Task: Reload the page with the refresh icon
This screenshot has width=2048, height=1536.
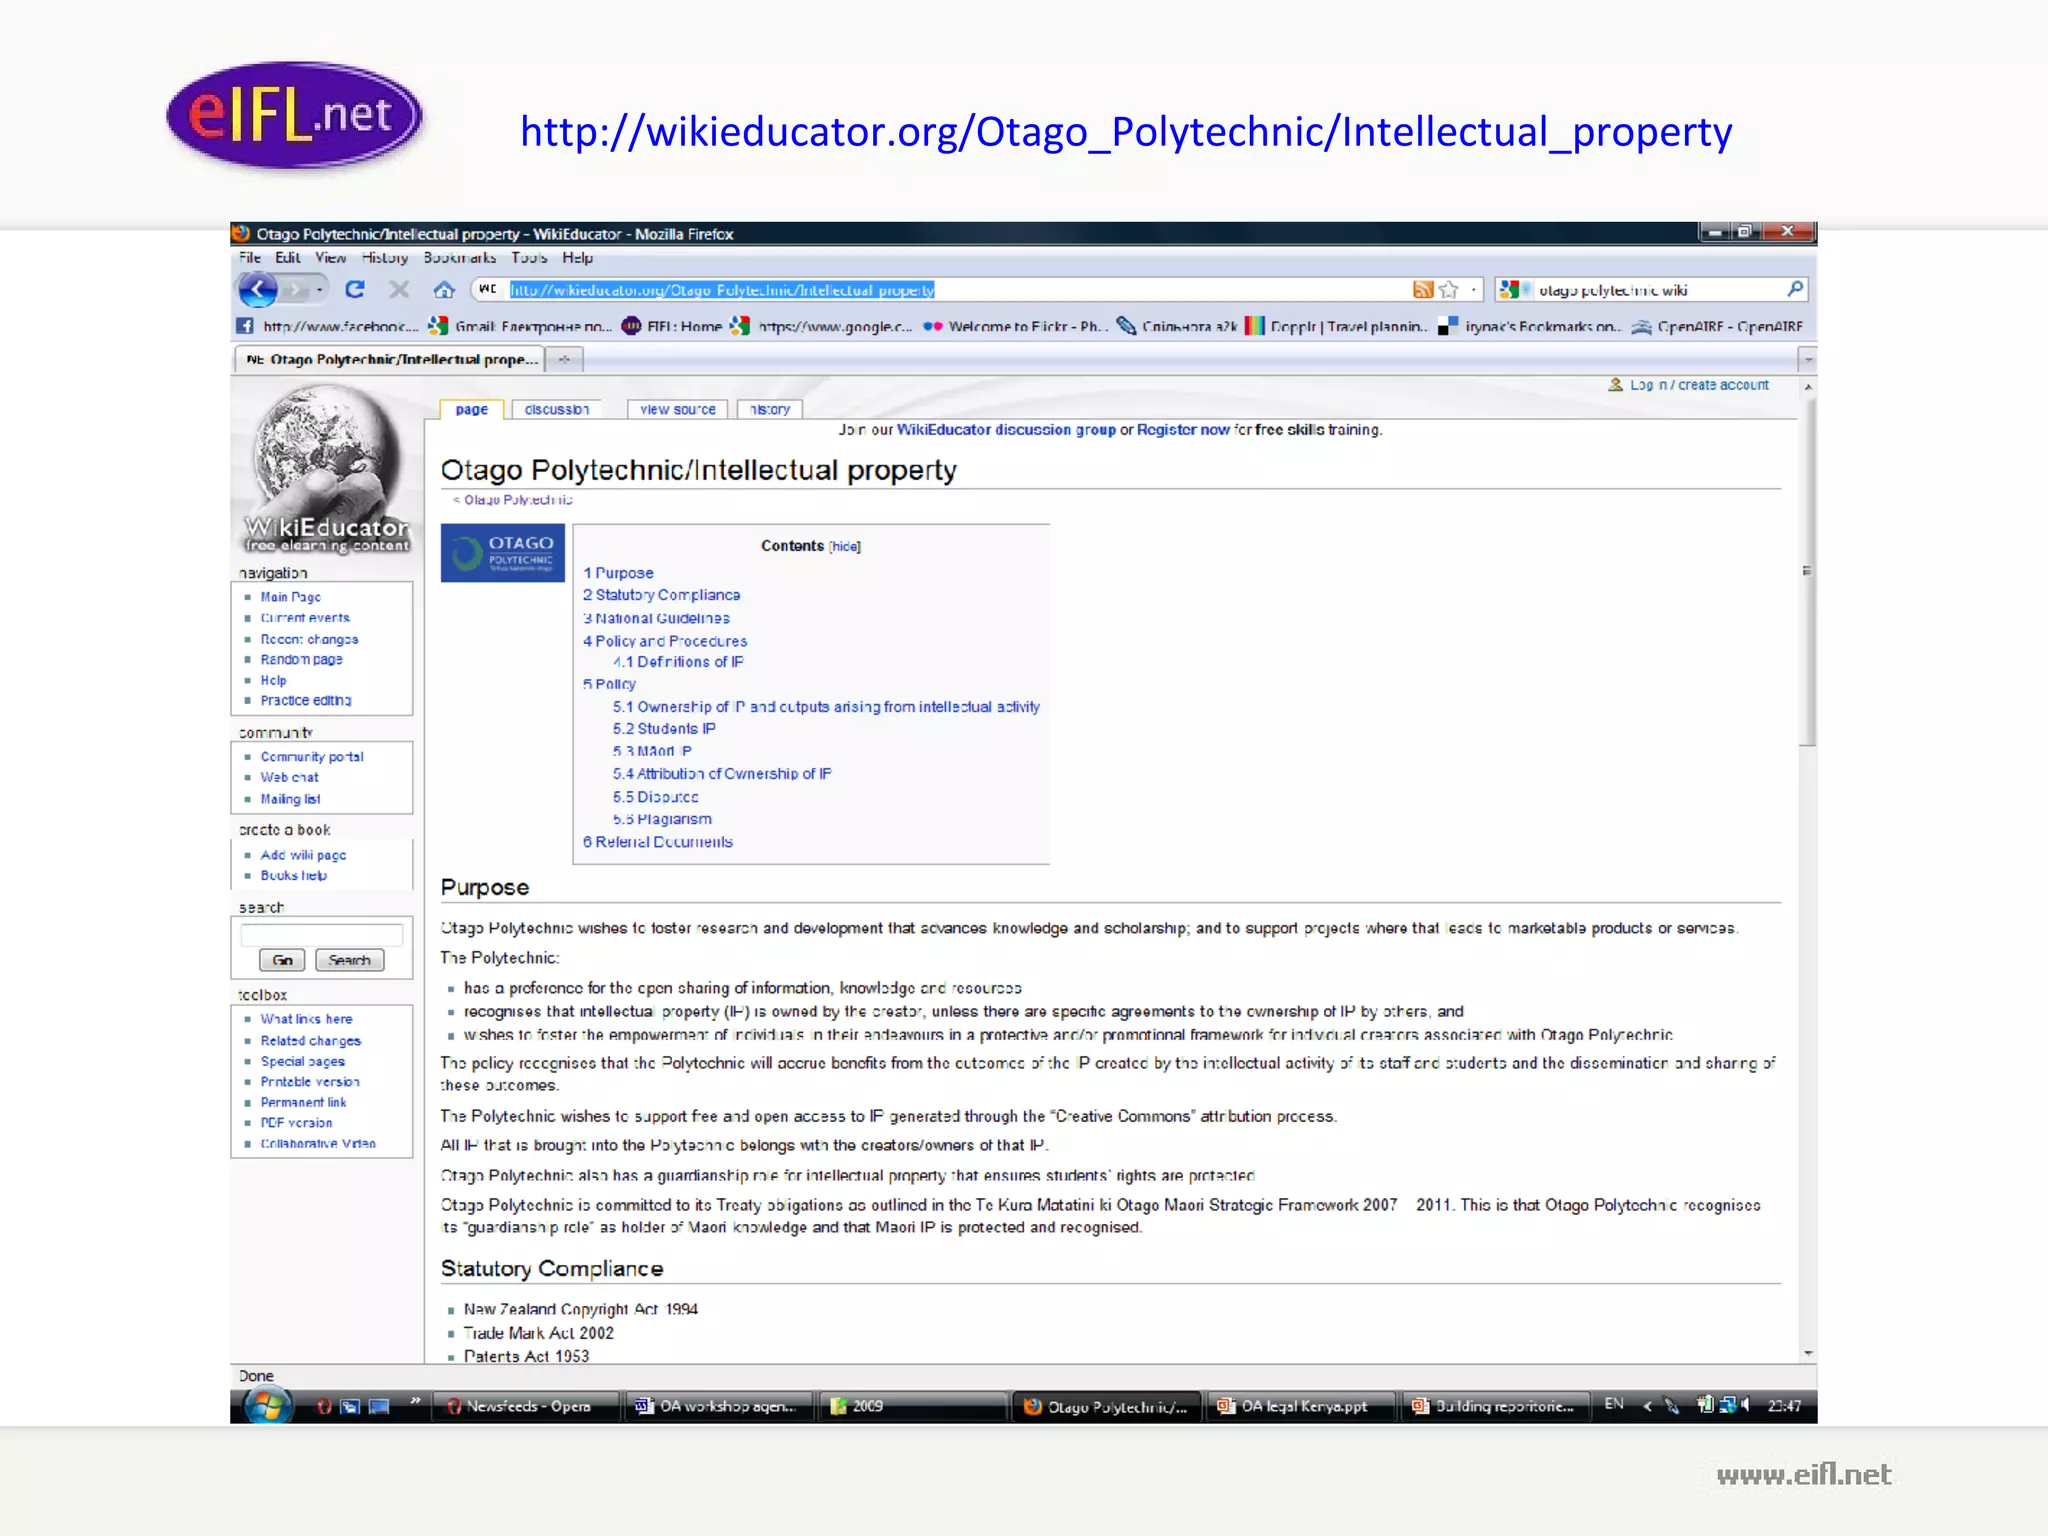Action: pos(355,289)
